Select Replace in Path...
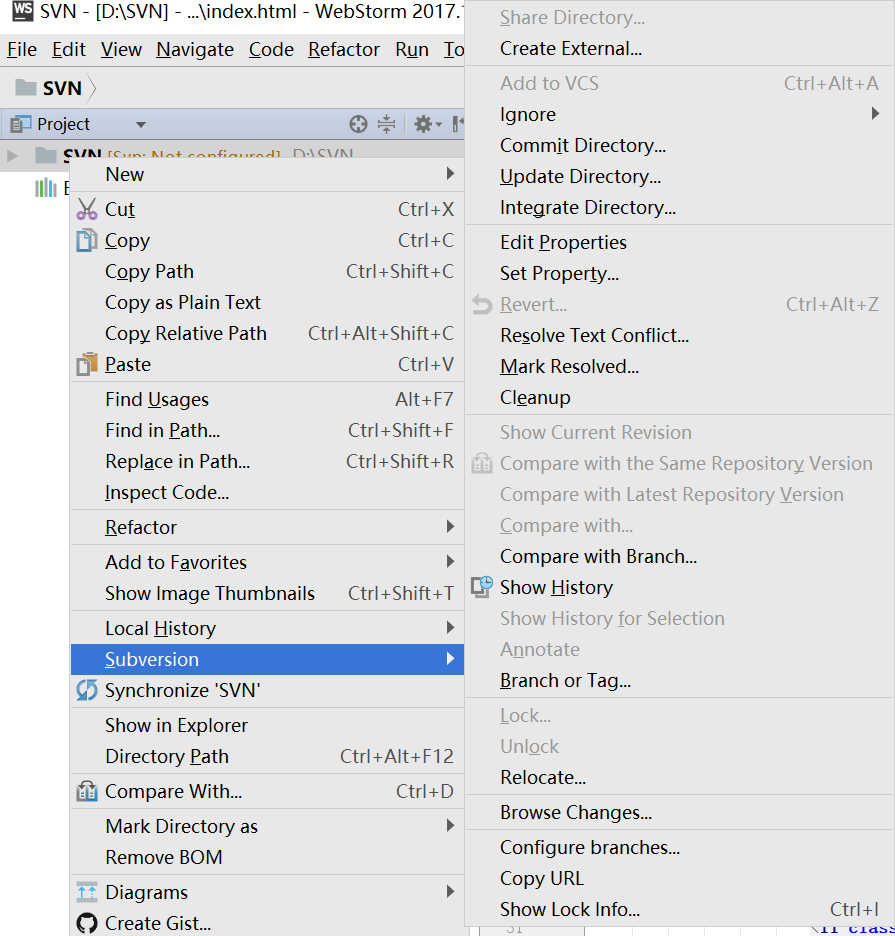This screenshot has height=936, width=895. point(267,461)
